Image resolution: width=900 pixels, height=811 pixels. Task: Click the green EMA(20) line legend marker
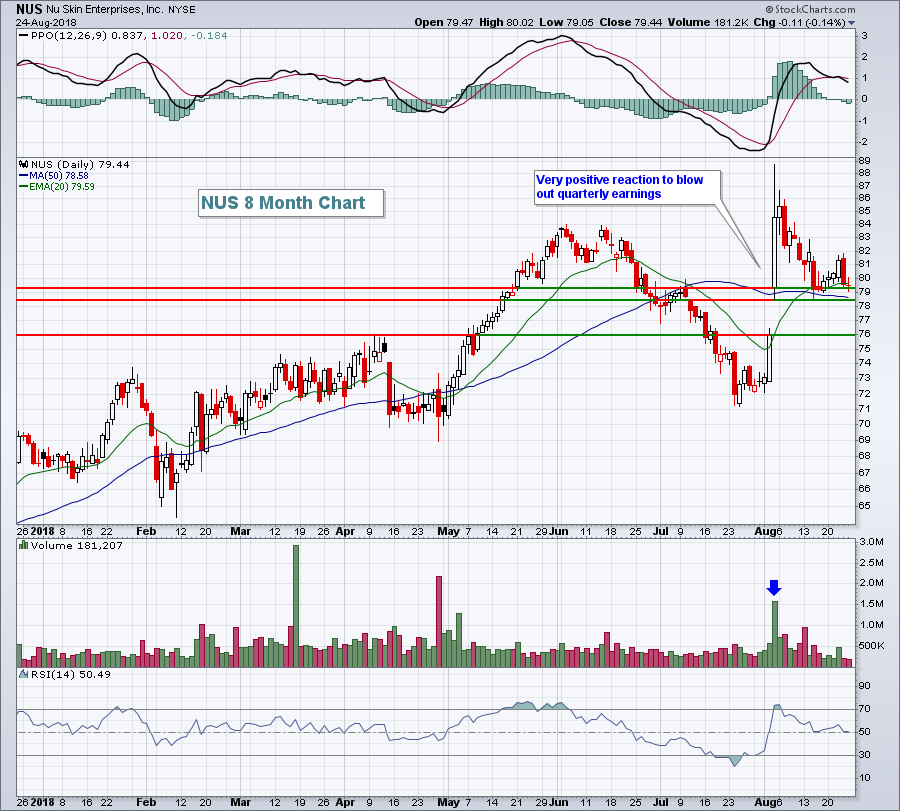(x=24, y=187)
